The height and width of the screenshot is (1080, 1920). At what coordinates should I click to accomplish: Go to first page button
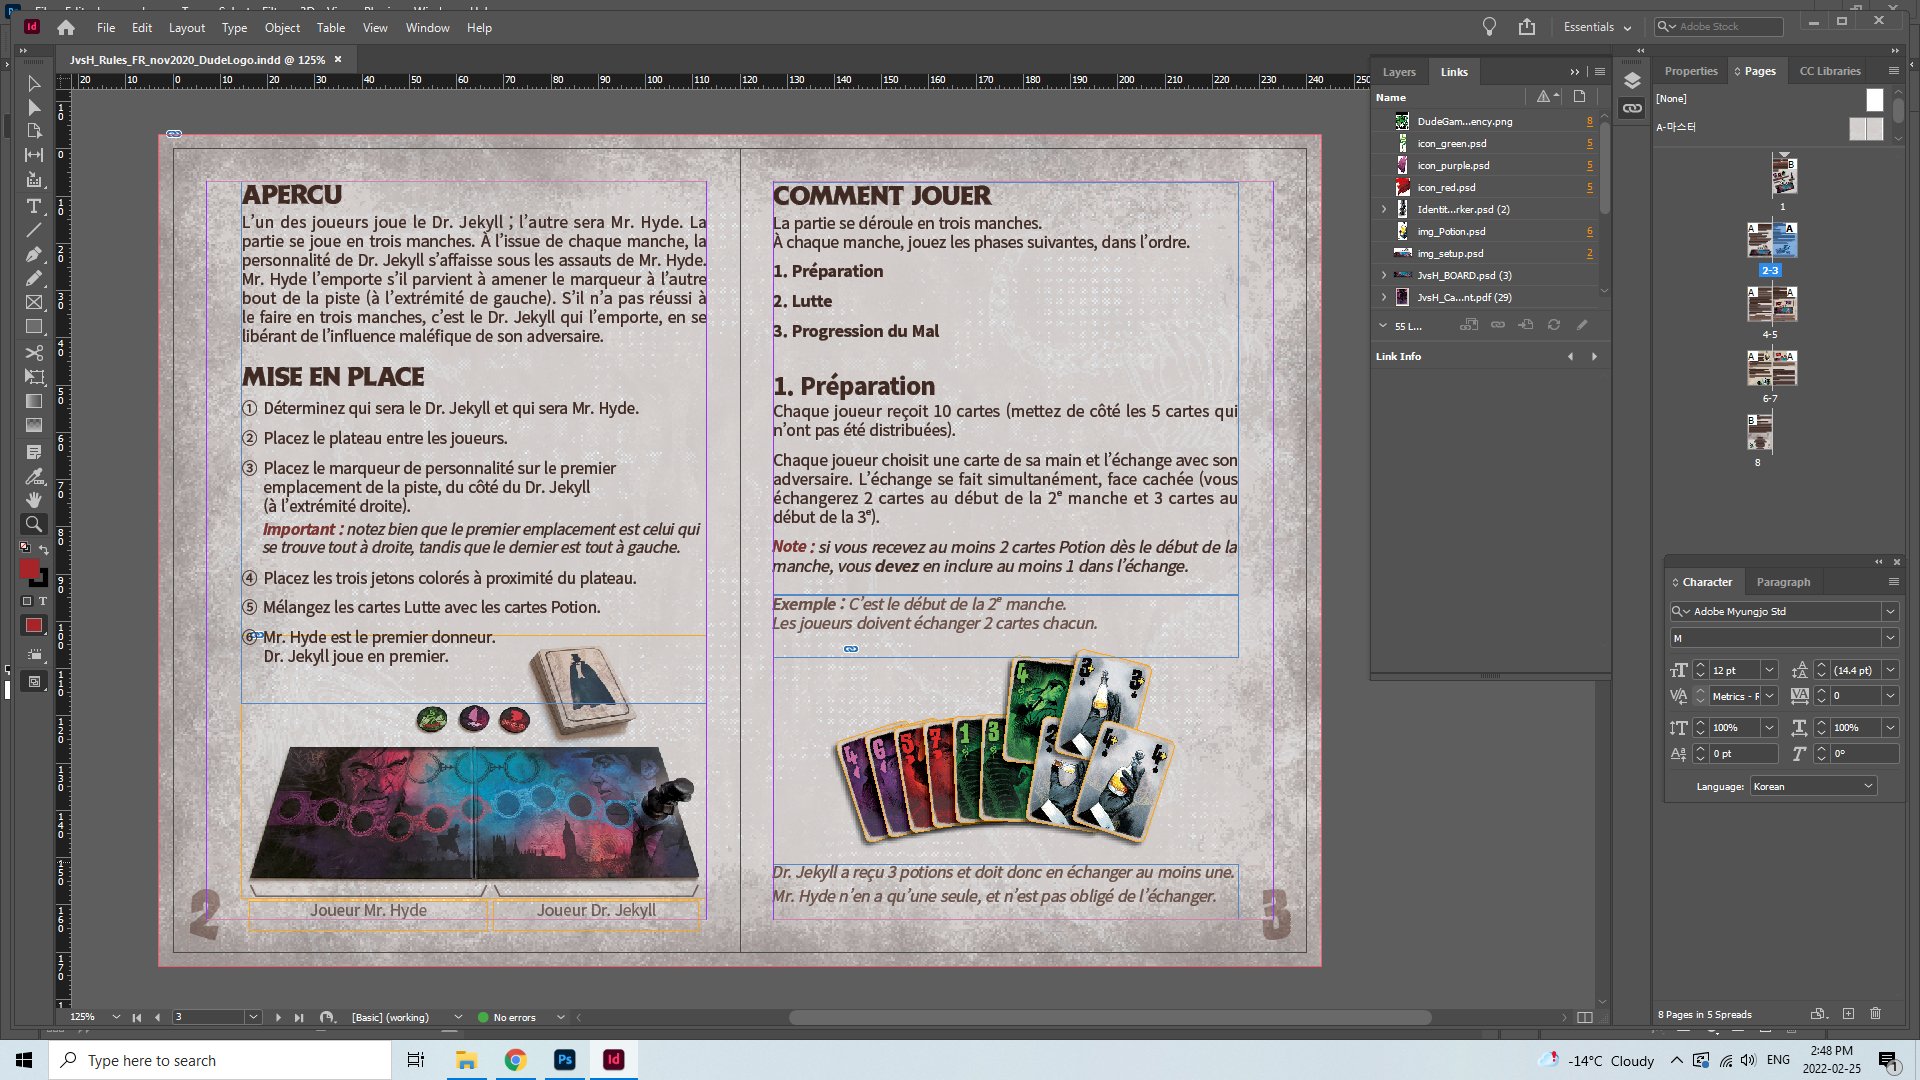[137, 1018]
